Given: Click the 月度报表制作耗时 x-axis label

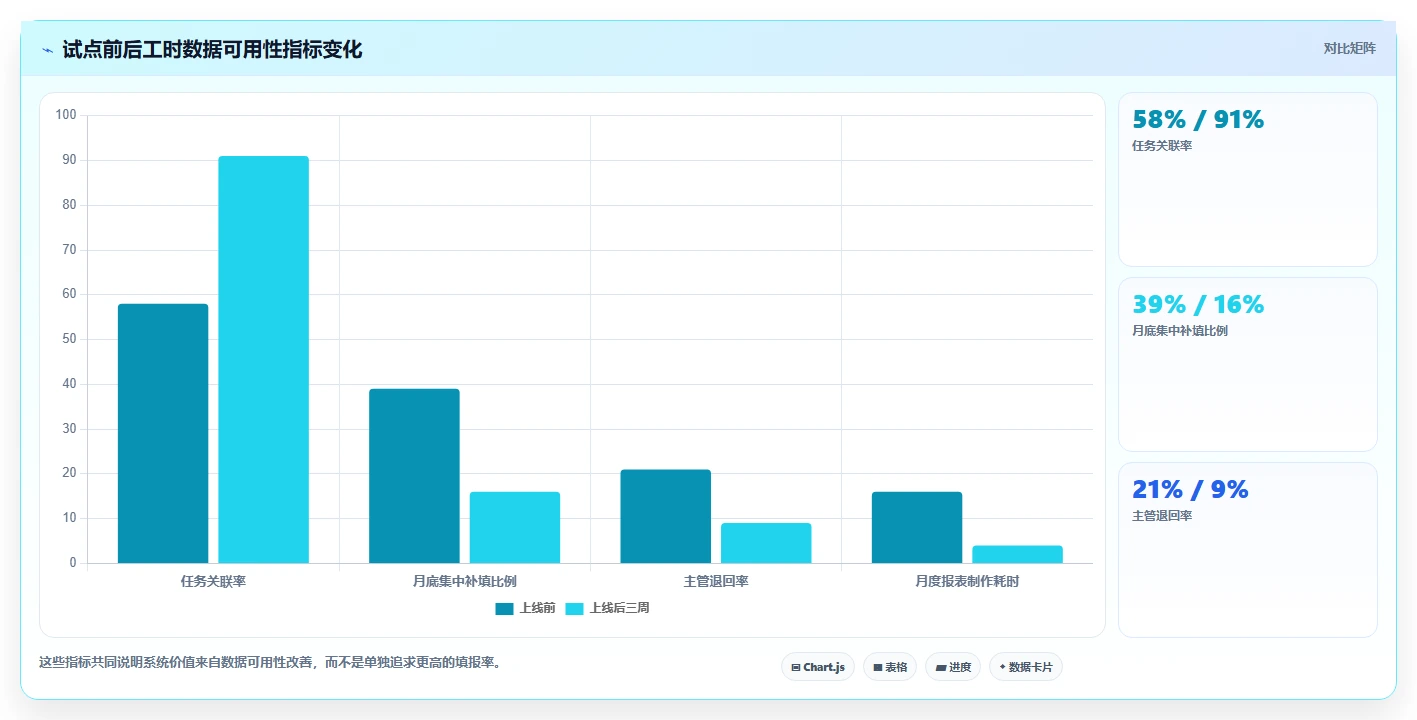Looking at the screenshot, I should click(967, 581).
